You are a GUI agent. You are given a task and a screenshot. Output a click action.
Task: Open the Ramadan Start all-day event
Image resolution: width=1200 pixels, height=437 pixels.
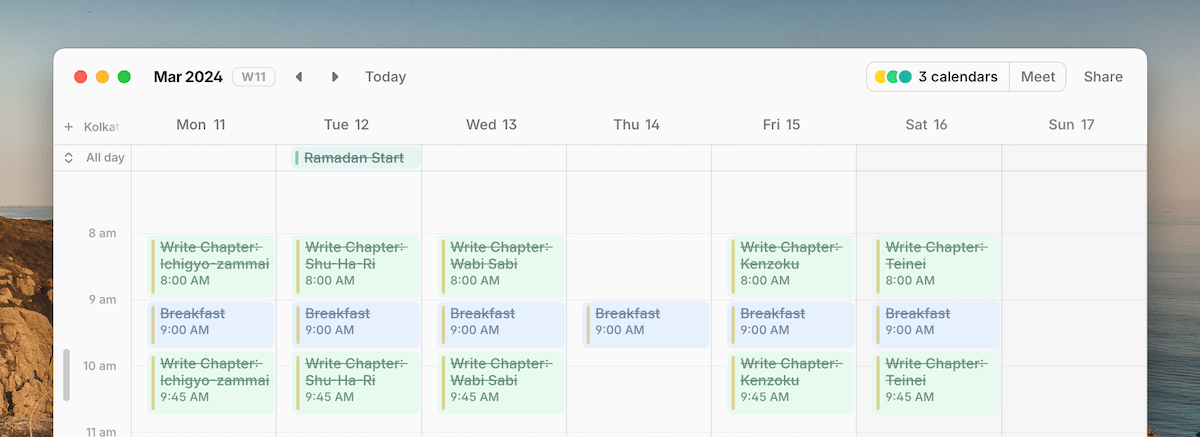[x=355, y=158]
